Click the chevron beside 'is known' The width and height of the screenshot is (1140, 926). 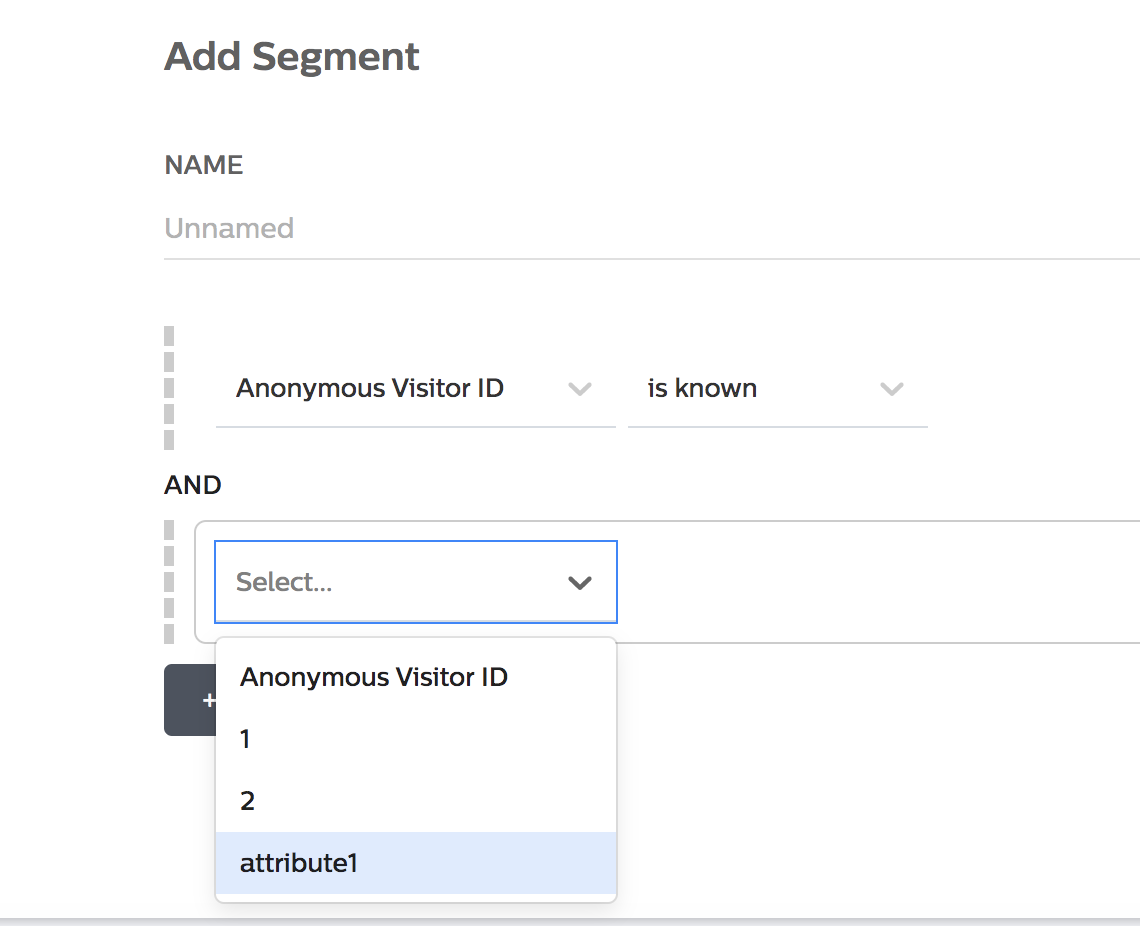891,389
